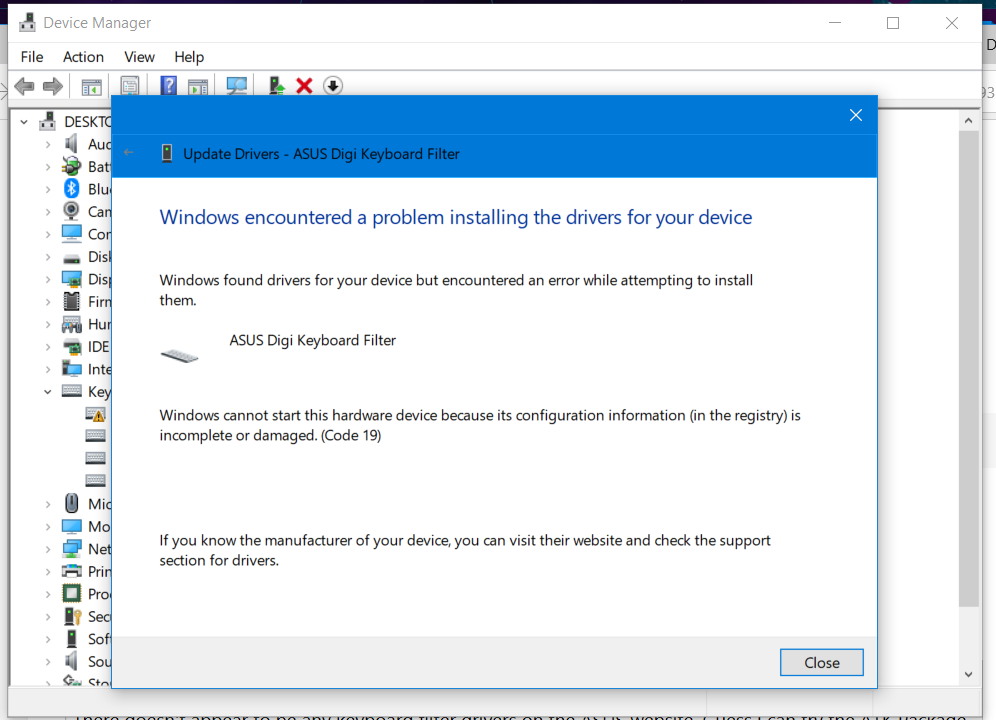Close the Update Drivers dialog with X

(856, 115)
